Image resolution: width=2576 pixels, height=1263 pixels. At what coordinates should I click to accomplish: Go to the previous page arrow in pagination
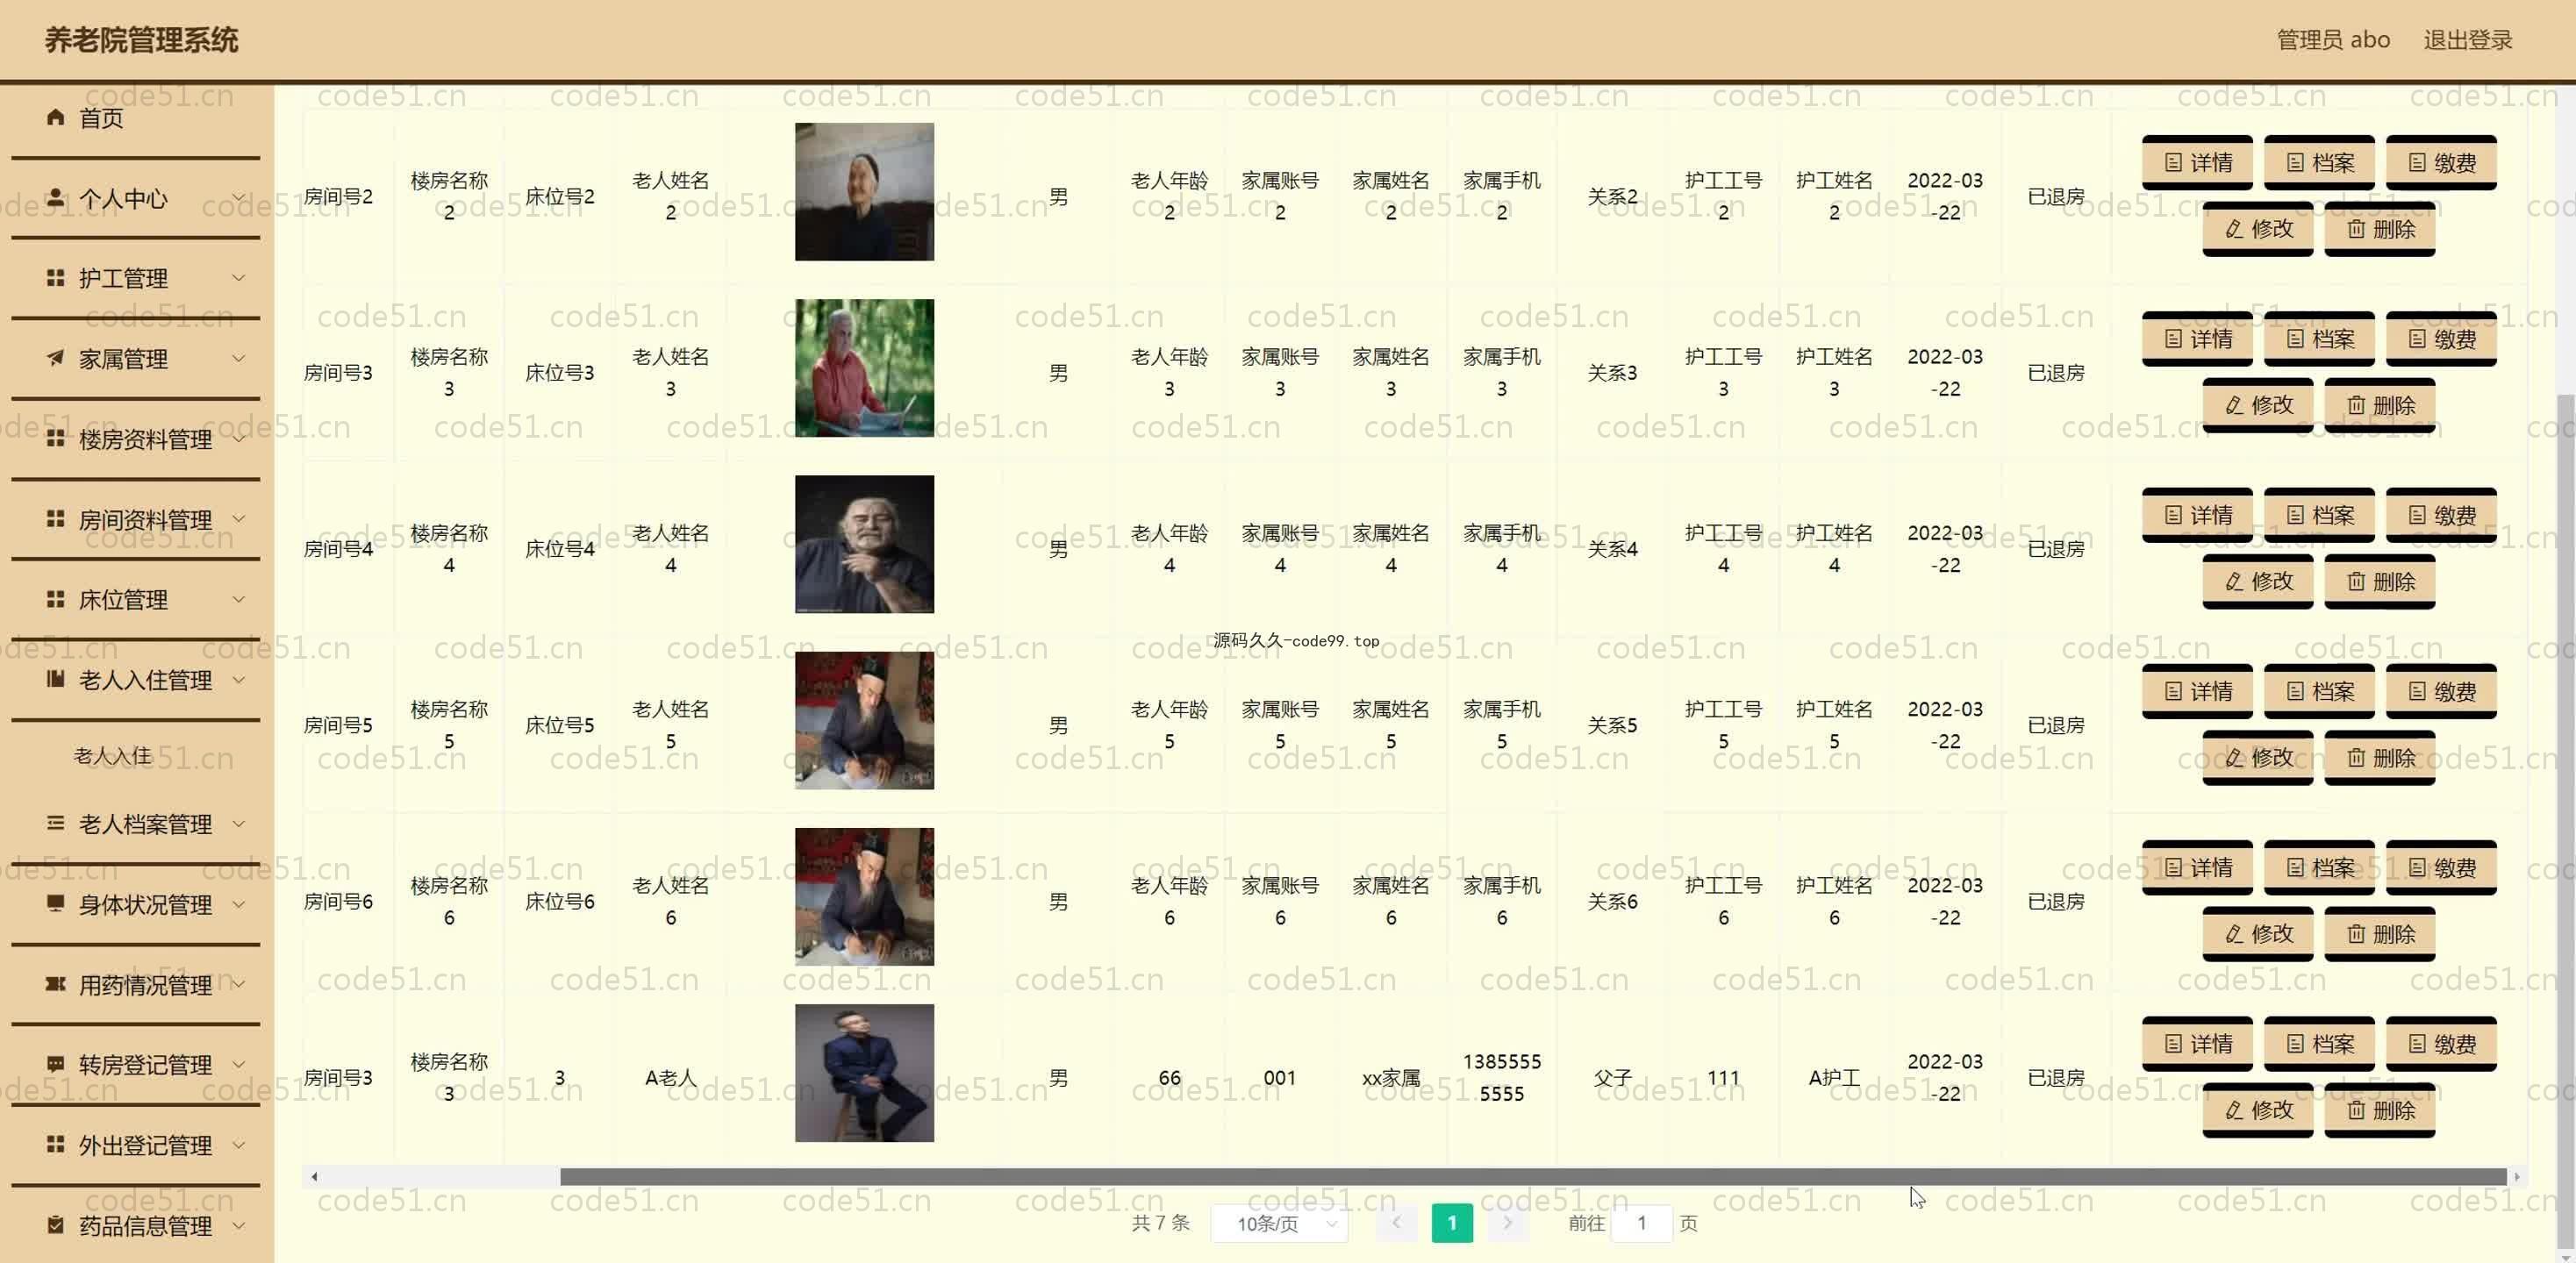[1397, 1223]
